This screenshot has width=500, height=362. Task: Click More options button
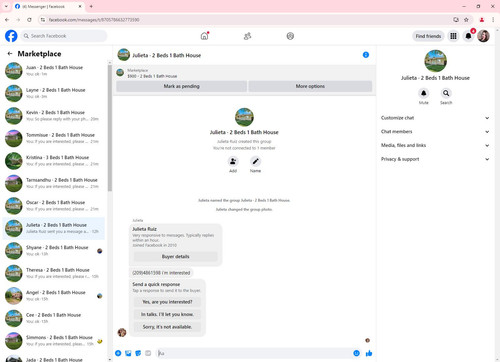point(310,86)
